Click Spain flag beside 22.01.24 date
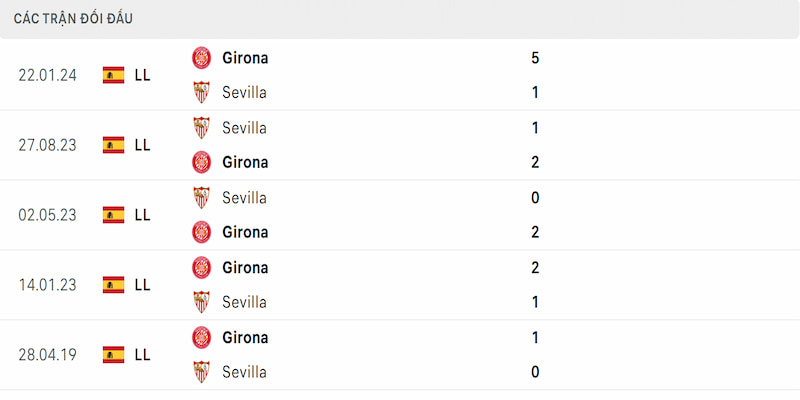The height and width of the screenshot is (400, 800). (x=113, y=75)
